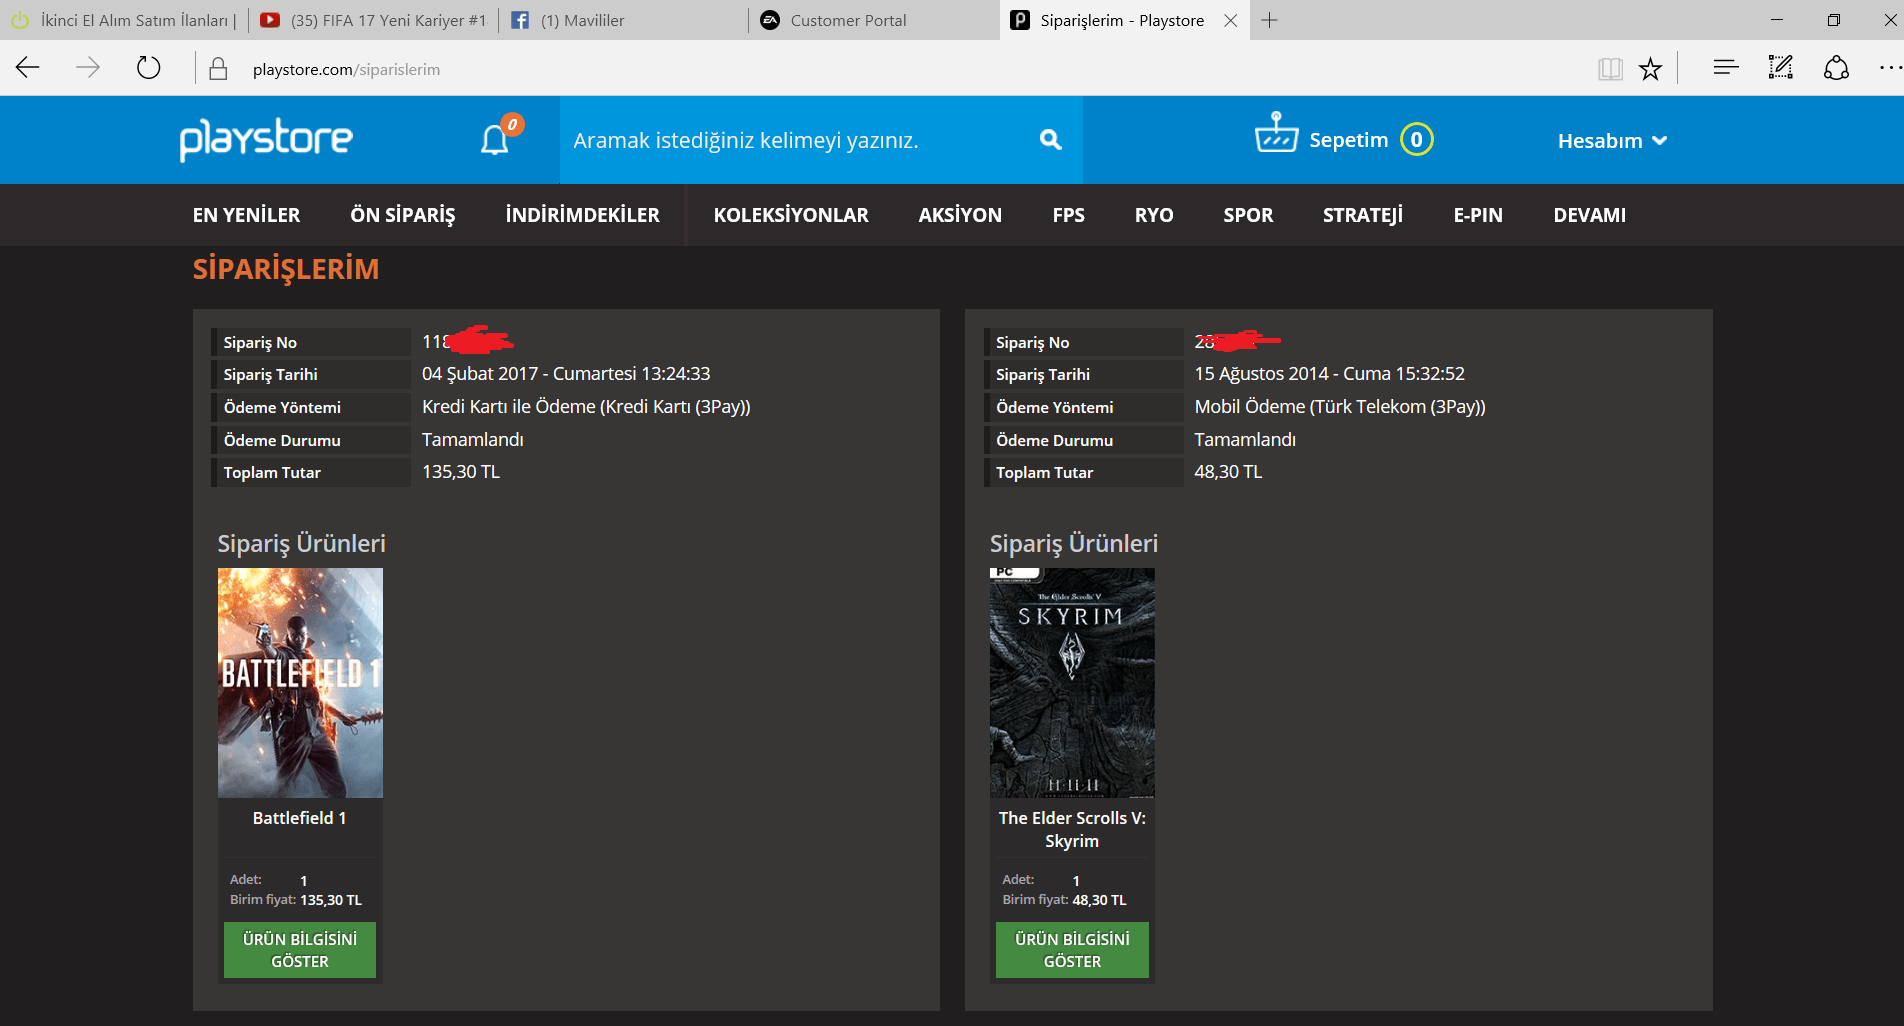This screenshot has height=1026, width=1904.
Task: Open the RYO category
Action: click(x=1154, y=215)
